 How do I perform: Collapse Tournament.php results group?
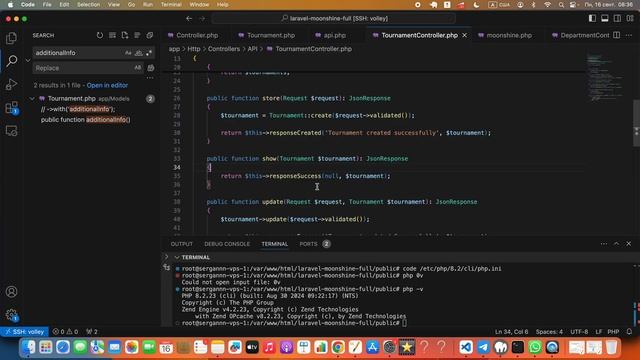coord(32,99)
